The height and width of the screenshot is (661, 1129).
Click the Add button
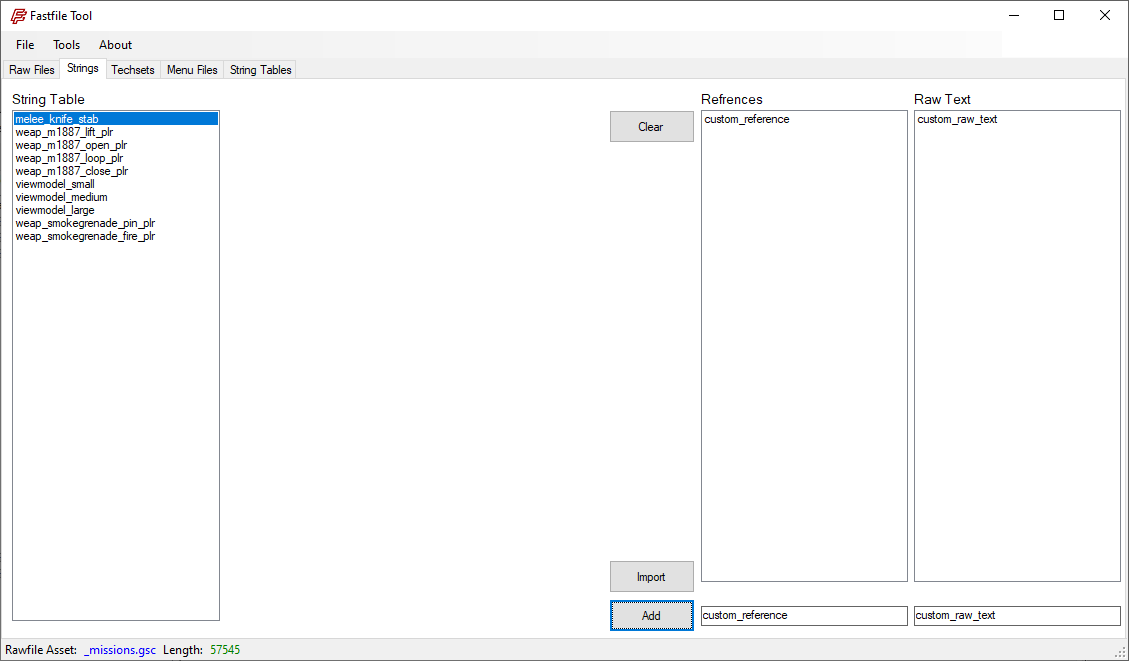[x=651, y=616]
